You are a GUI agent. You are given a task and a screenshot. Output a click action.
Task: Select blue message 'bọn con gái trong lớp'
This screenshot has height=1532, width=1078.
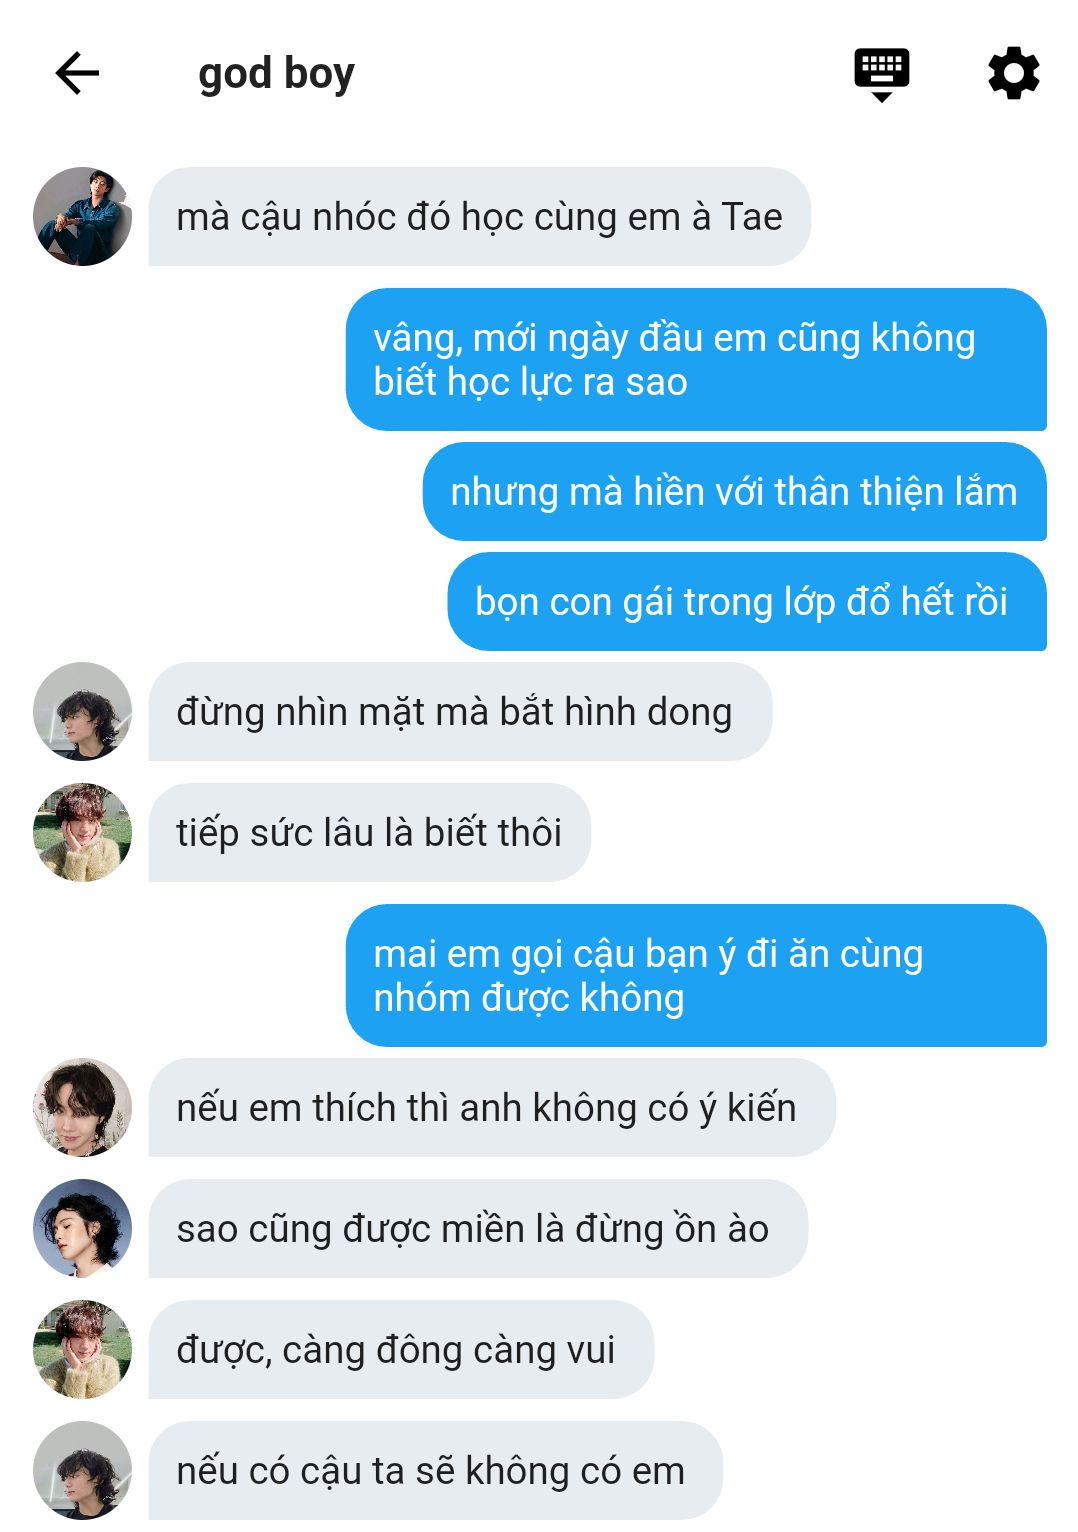747,601
